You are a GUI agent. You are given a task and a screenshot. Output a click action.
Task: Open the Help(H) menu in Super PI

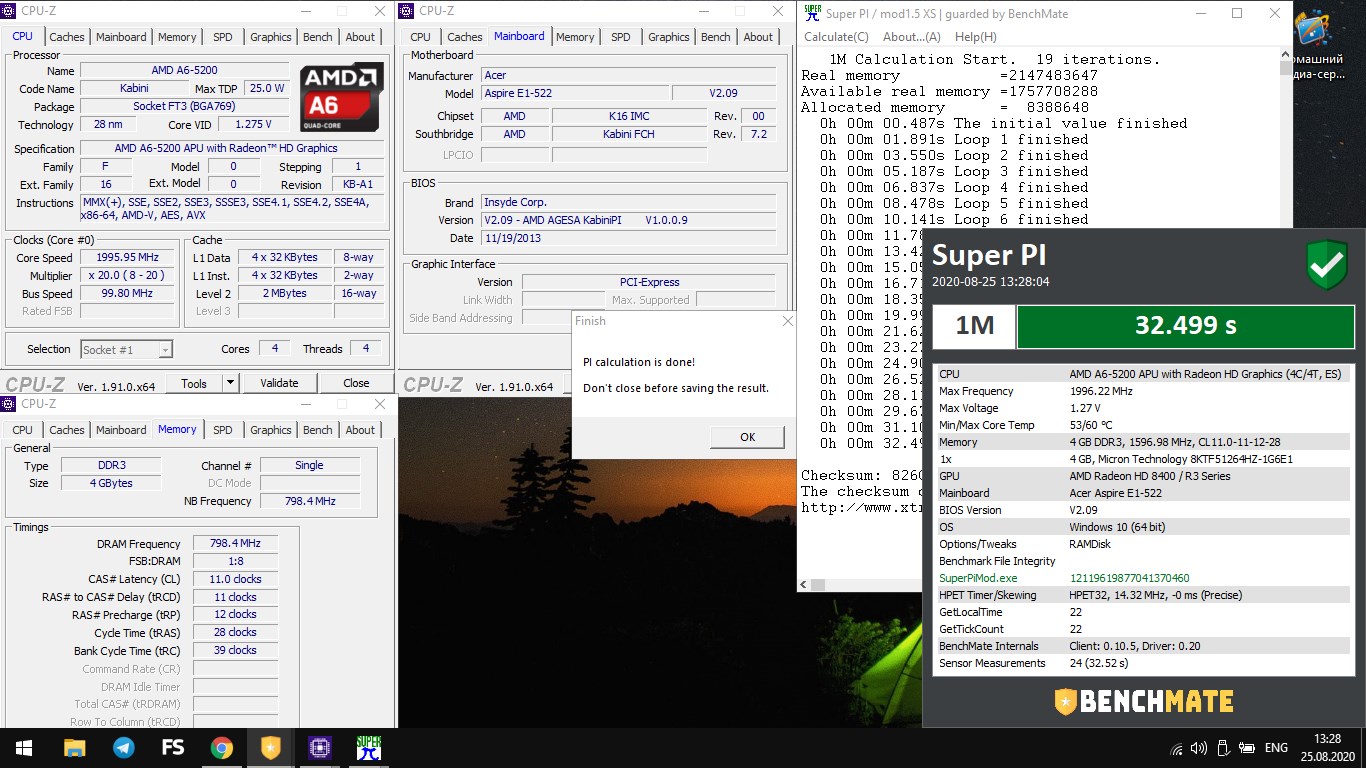[x=975, y=37]
